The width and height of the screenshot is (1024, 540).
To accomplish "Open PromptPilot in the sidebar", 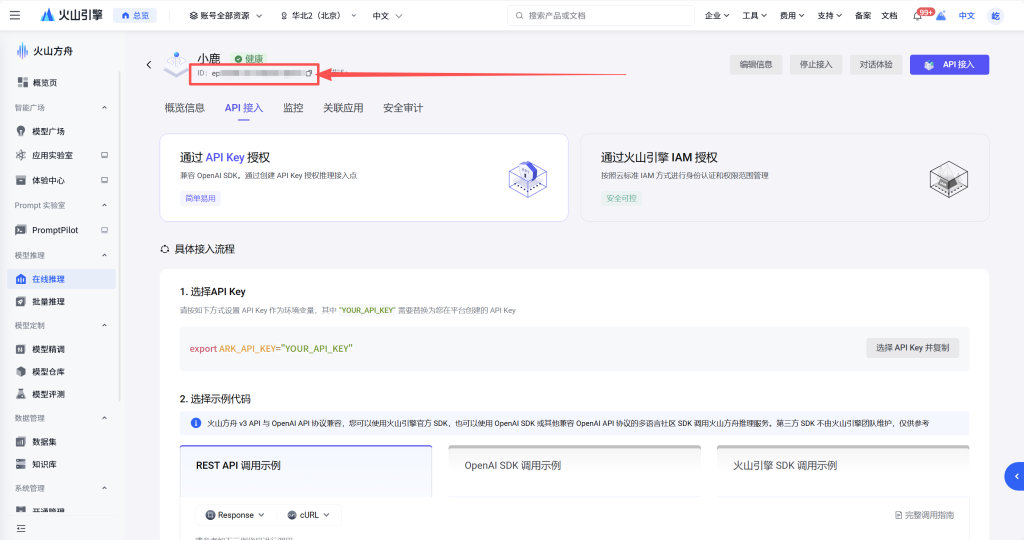I will [54, 230].
